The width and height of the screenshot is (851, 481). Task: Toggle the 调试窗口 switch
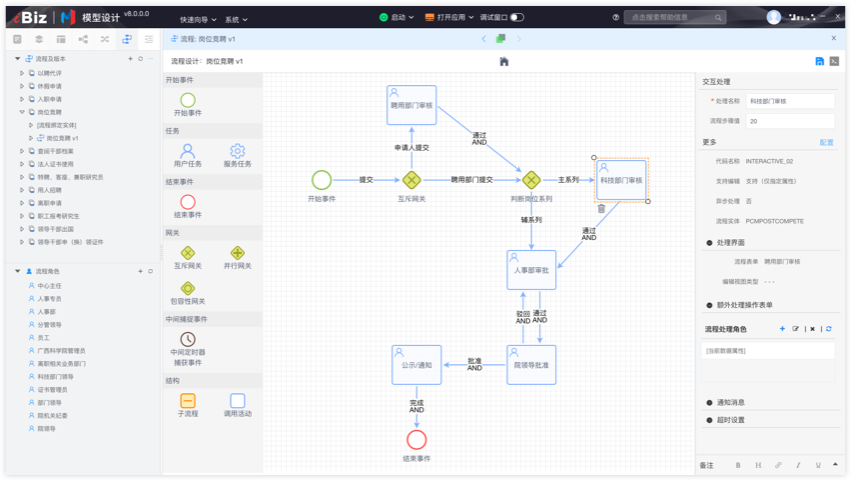[x=517, y=17]
